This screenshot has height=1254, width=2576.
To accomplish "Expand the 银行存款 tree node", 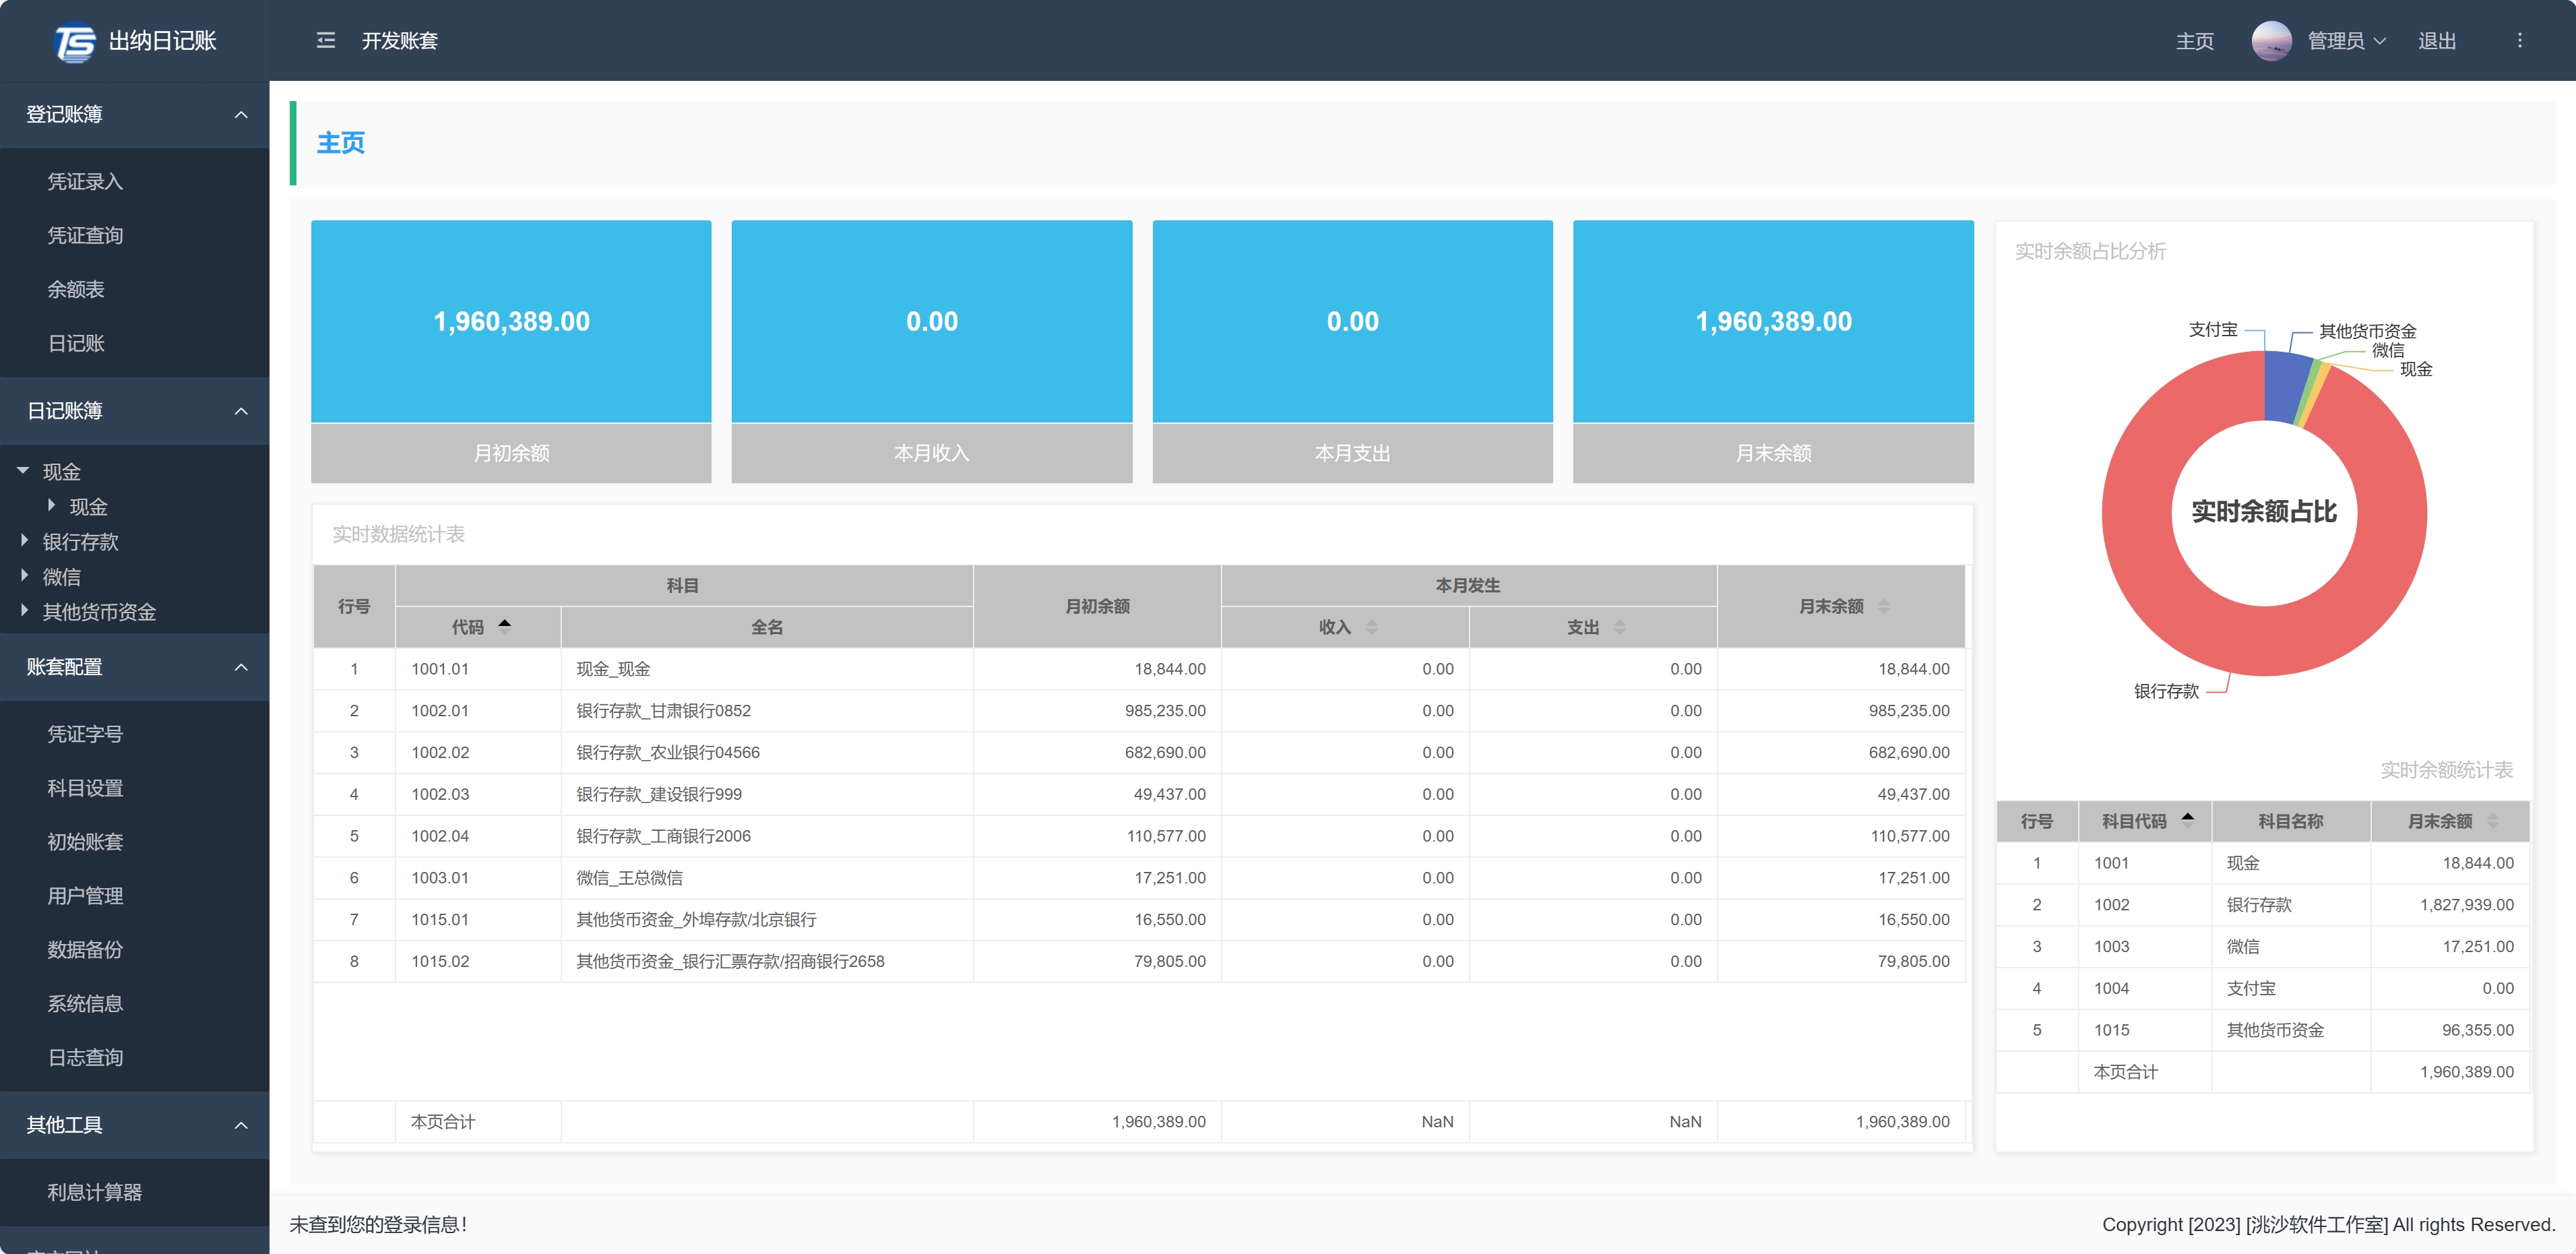I will click(x=24, y=541).
